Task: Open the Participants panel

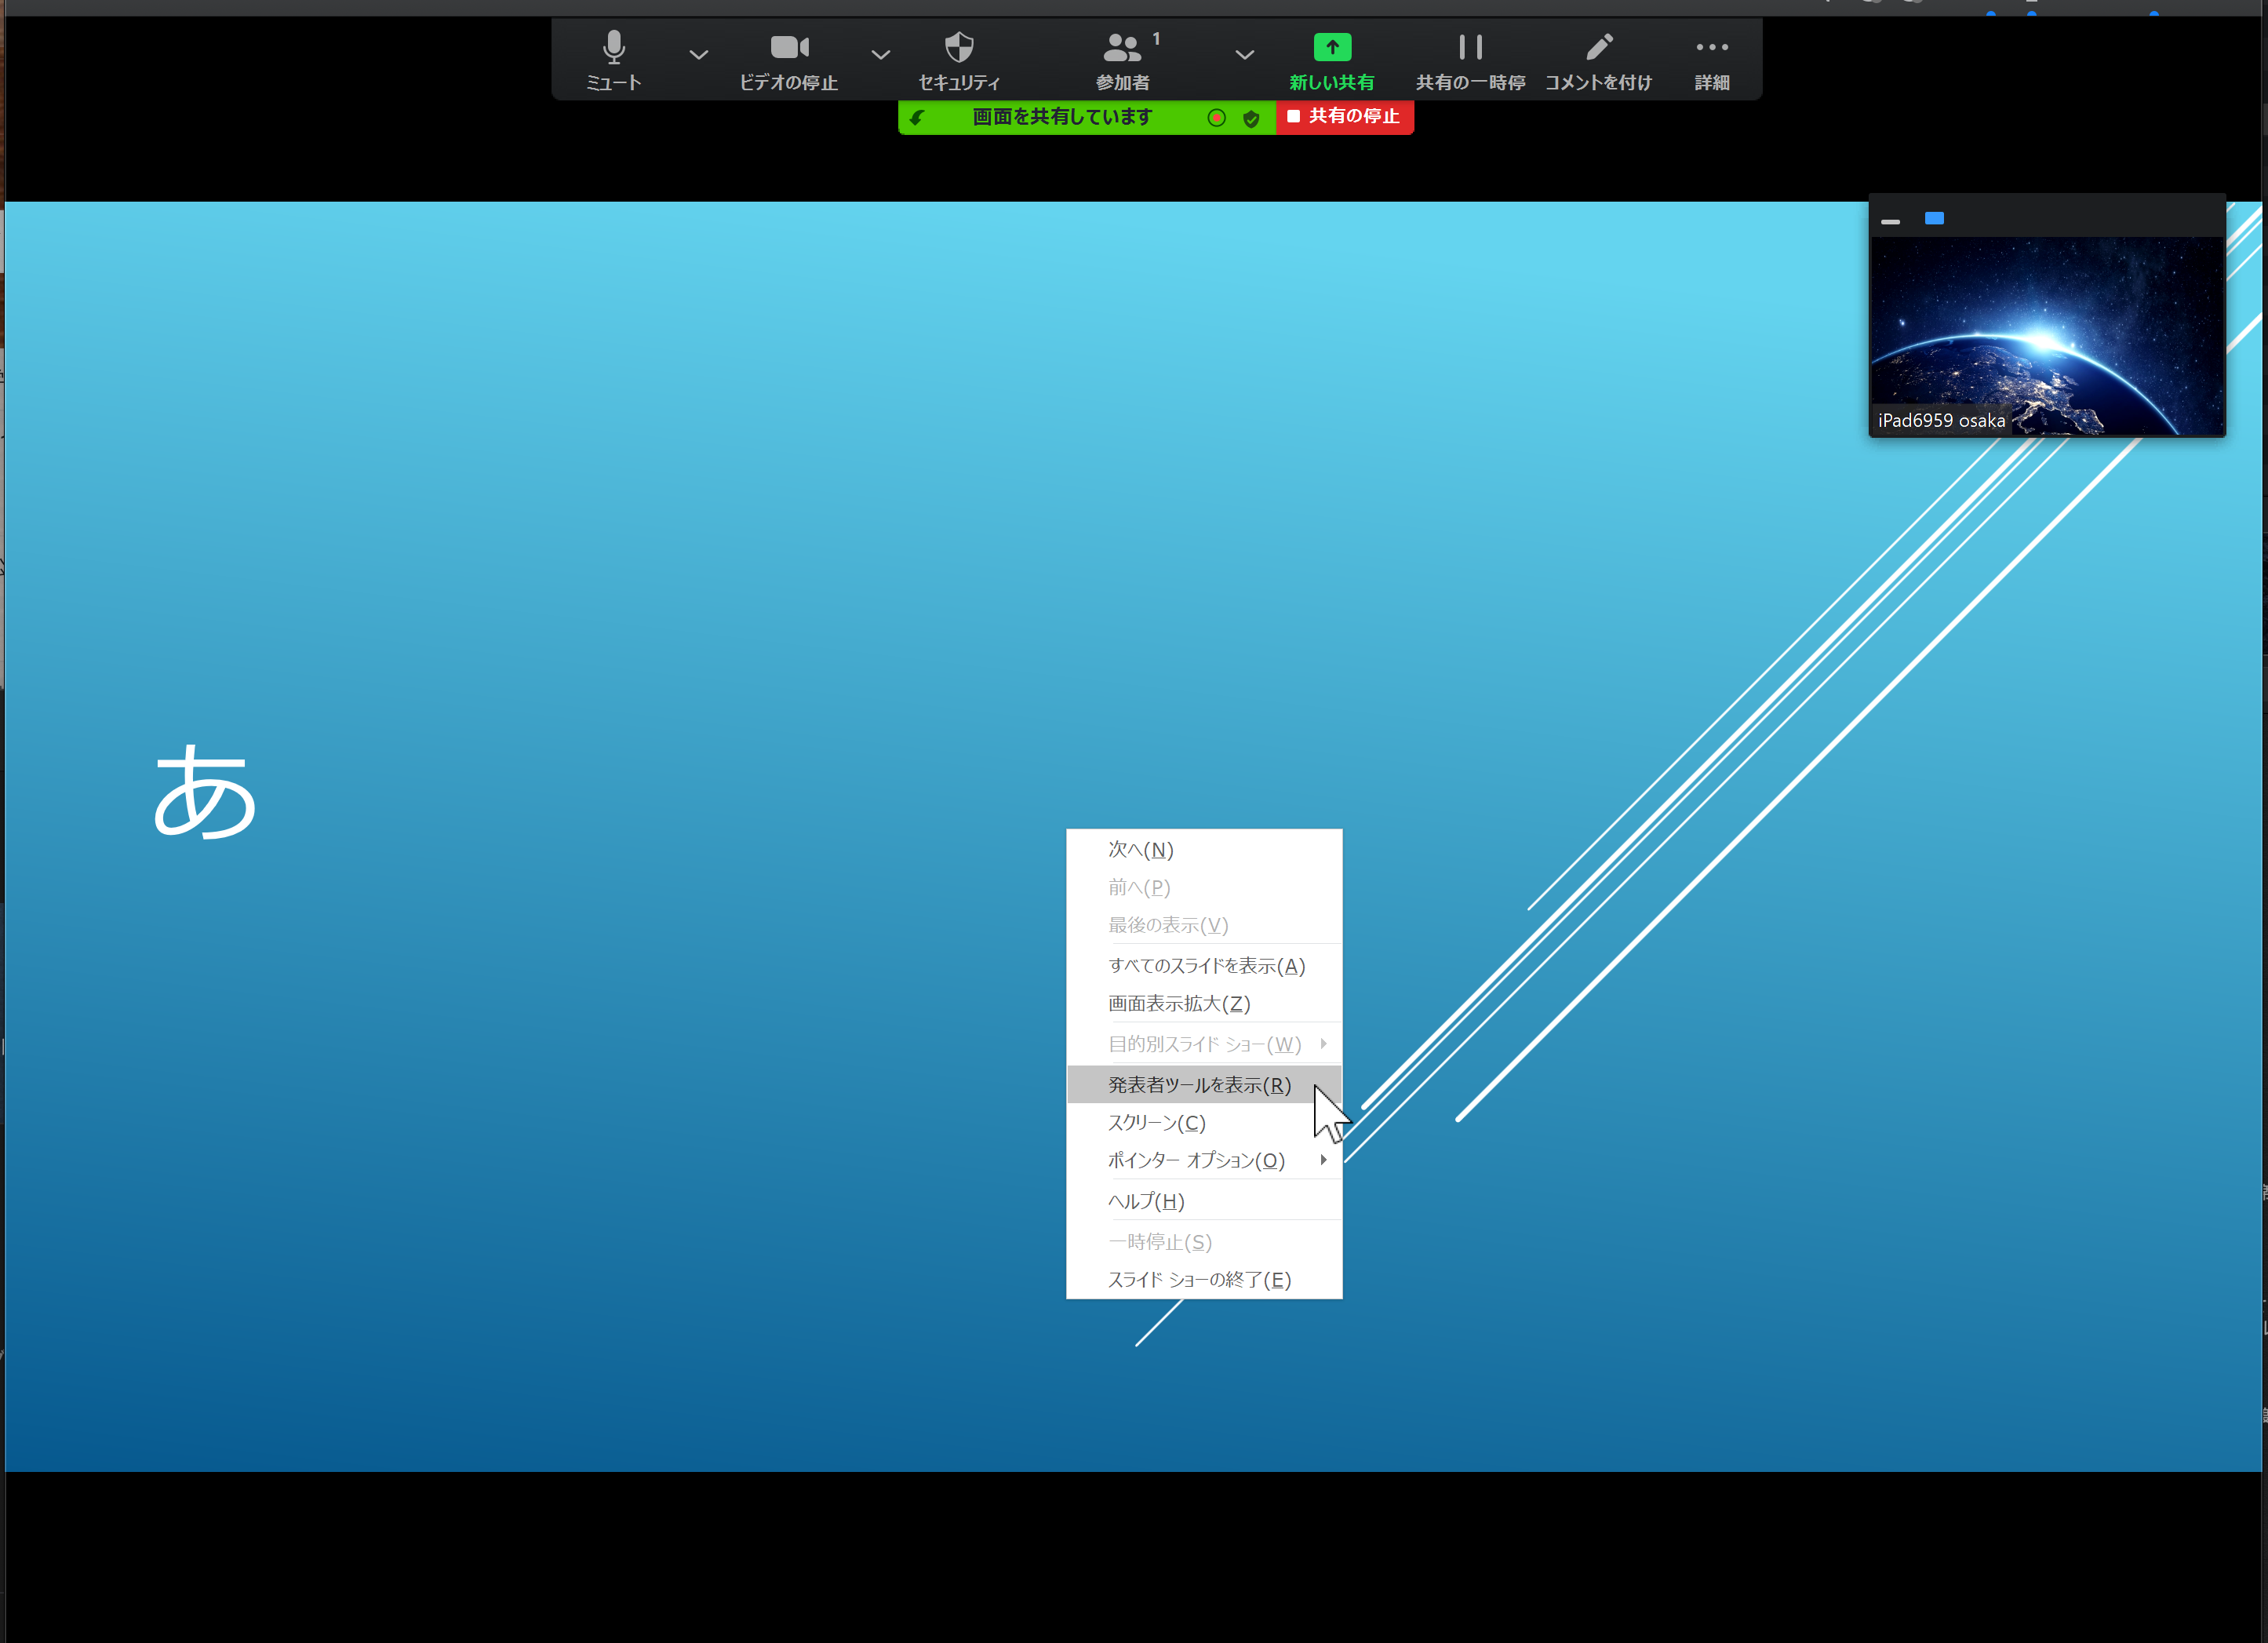Action: pyautogui.click(x=1124, y=60)
